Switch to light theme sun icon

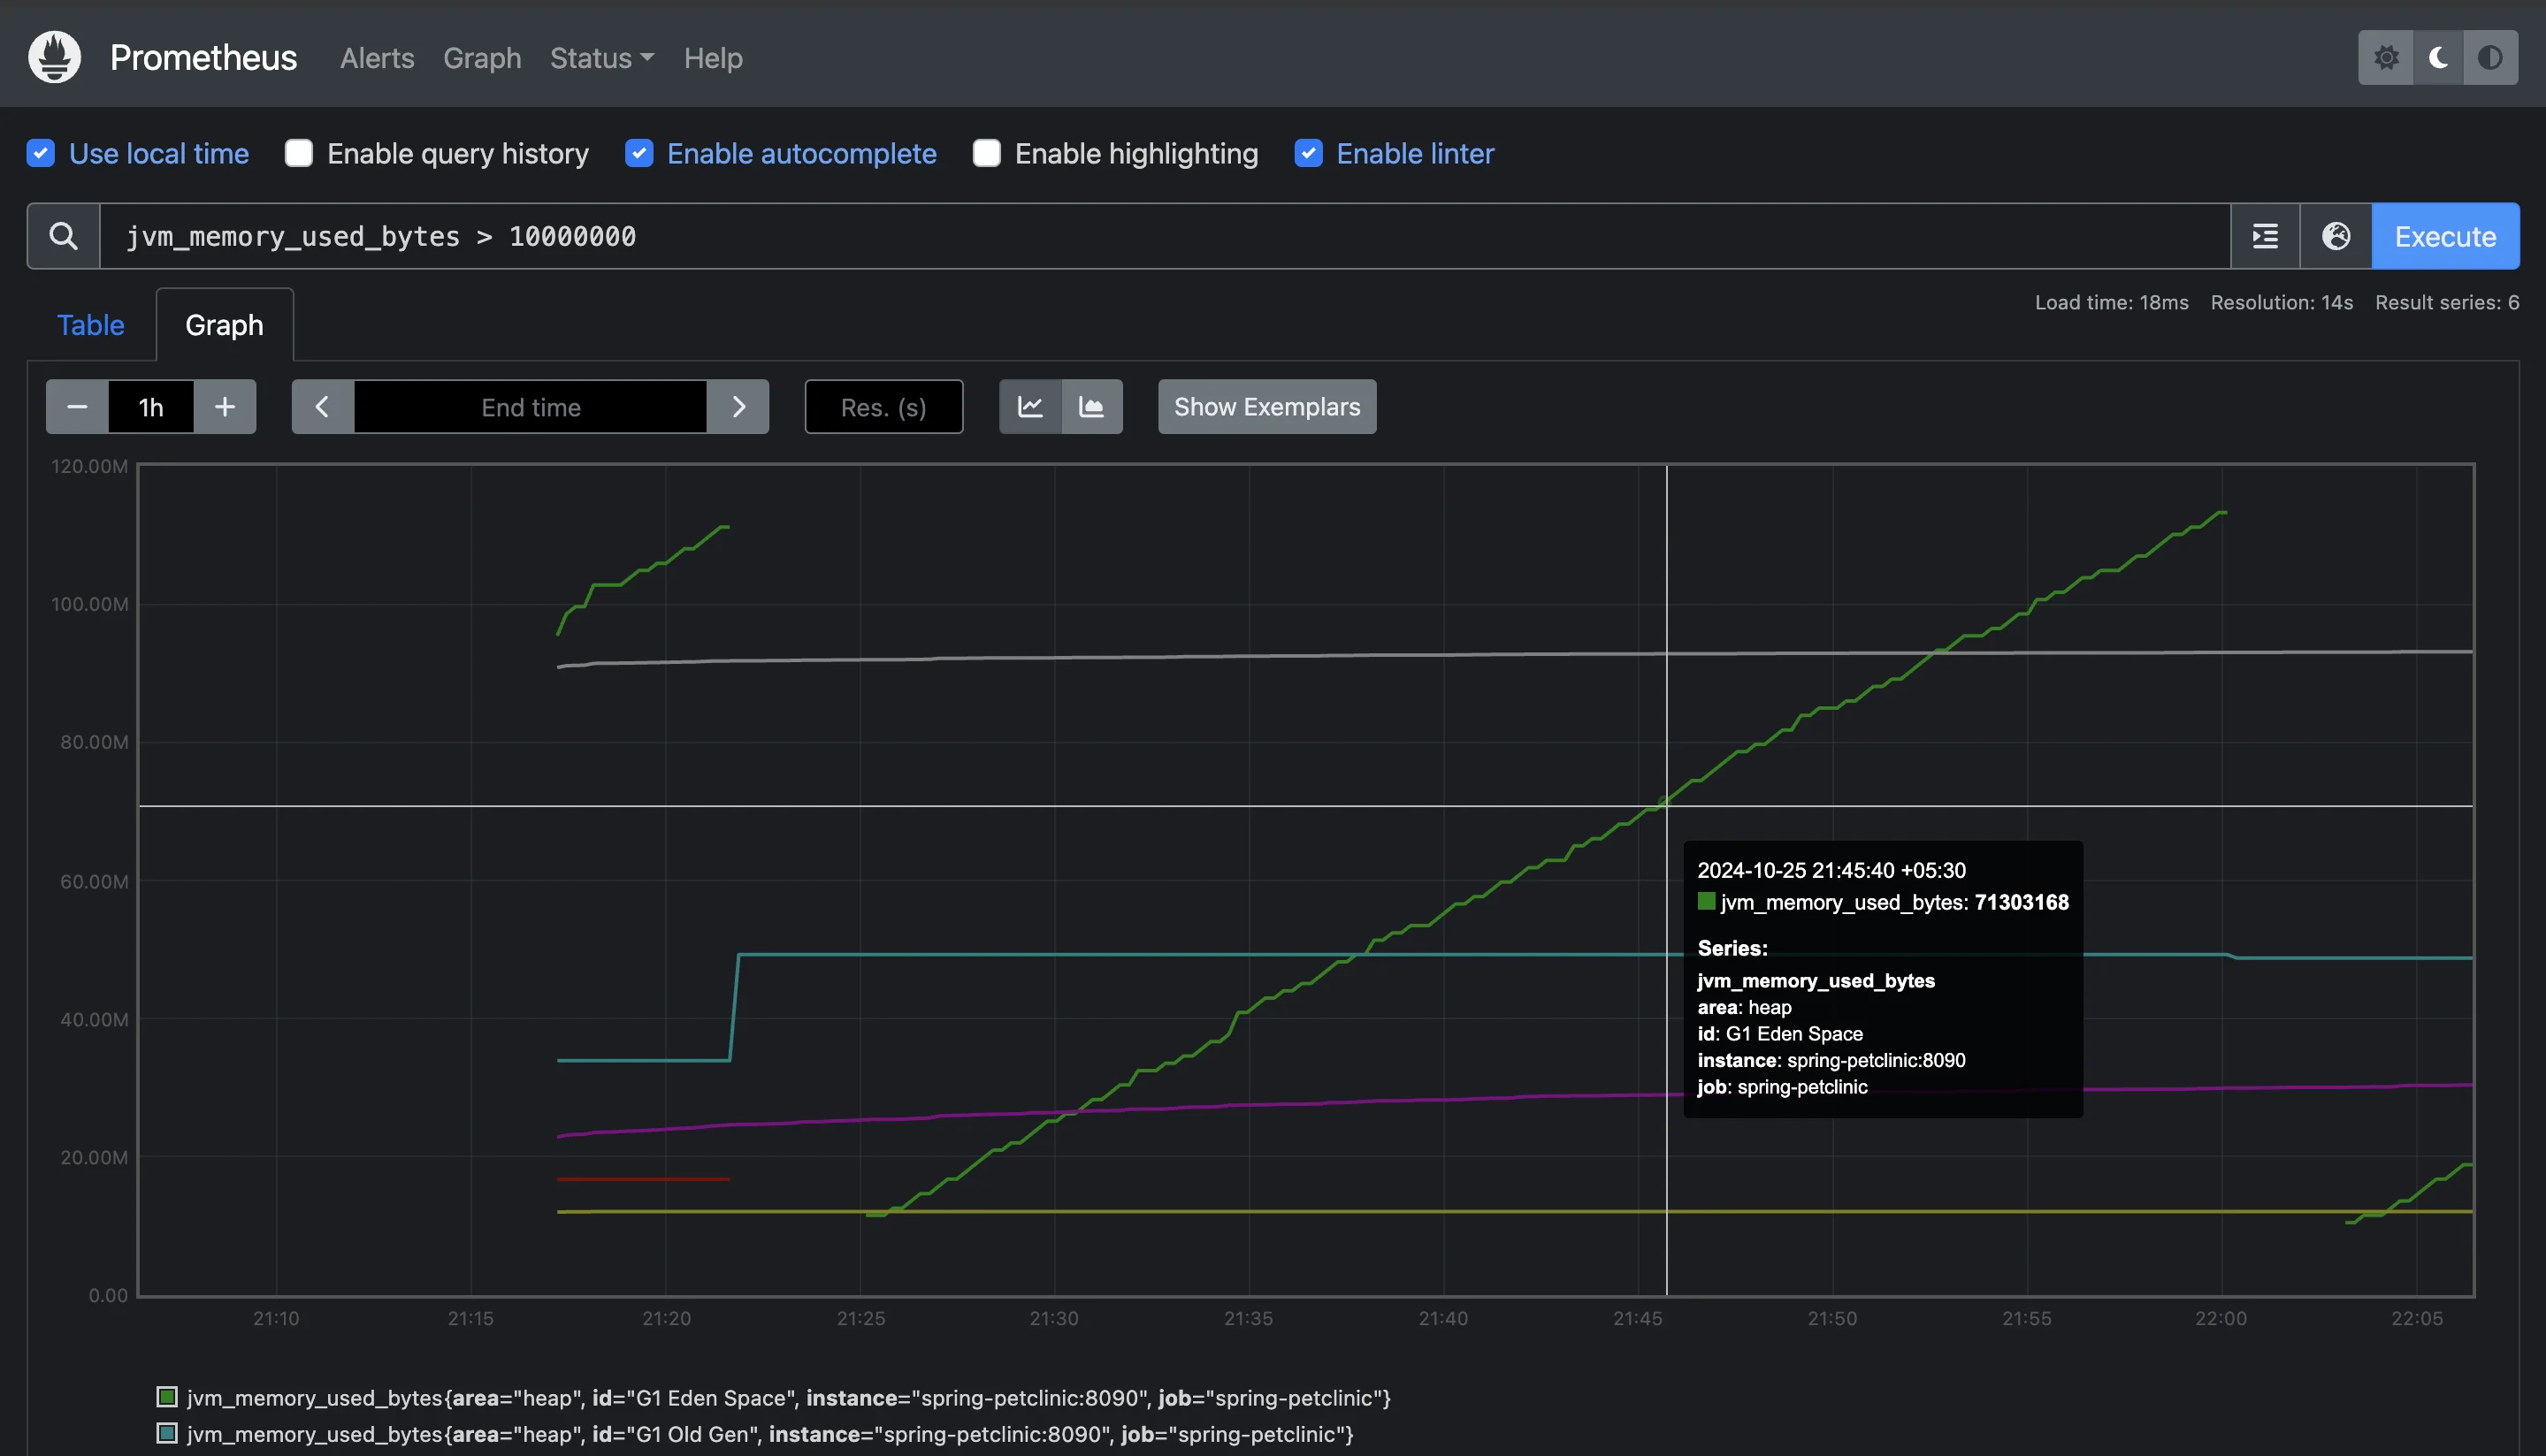2386,57
